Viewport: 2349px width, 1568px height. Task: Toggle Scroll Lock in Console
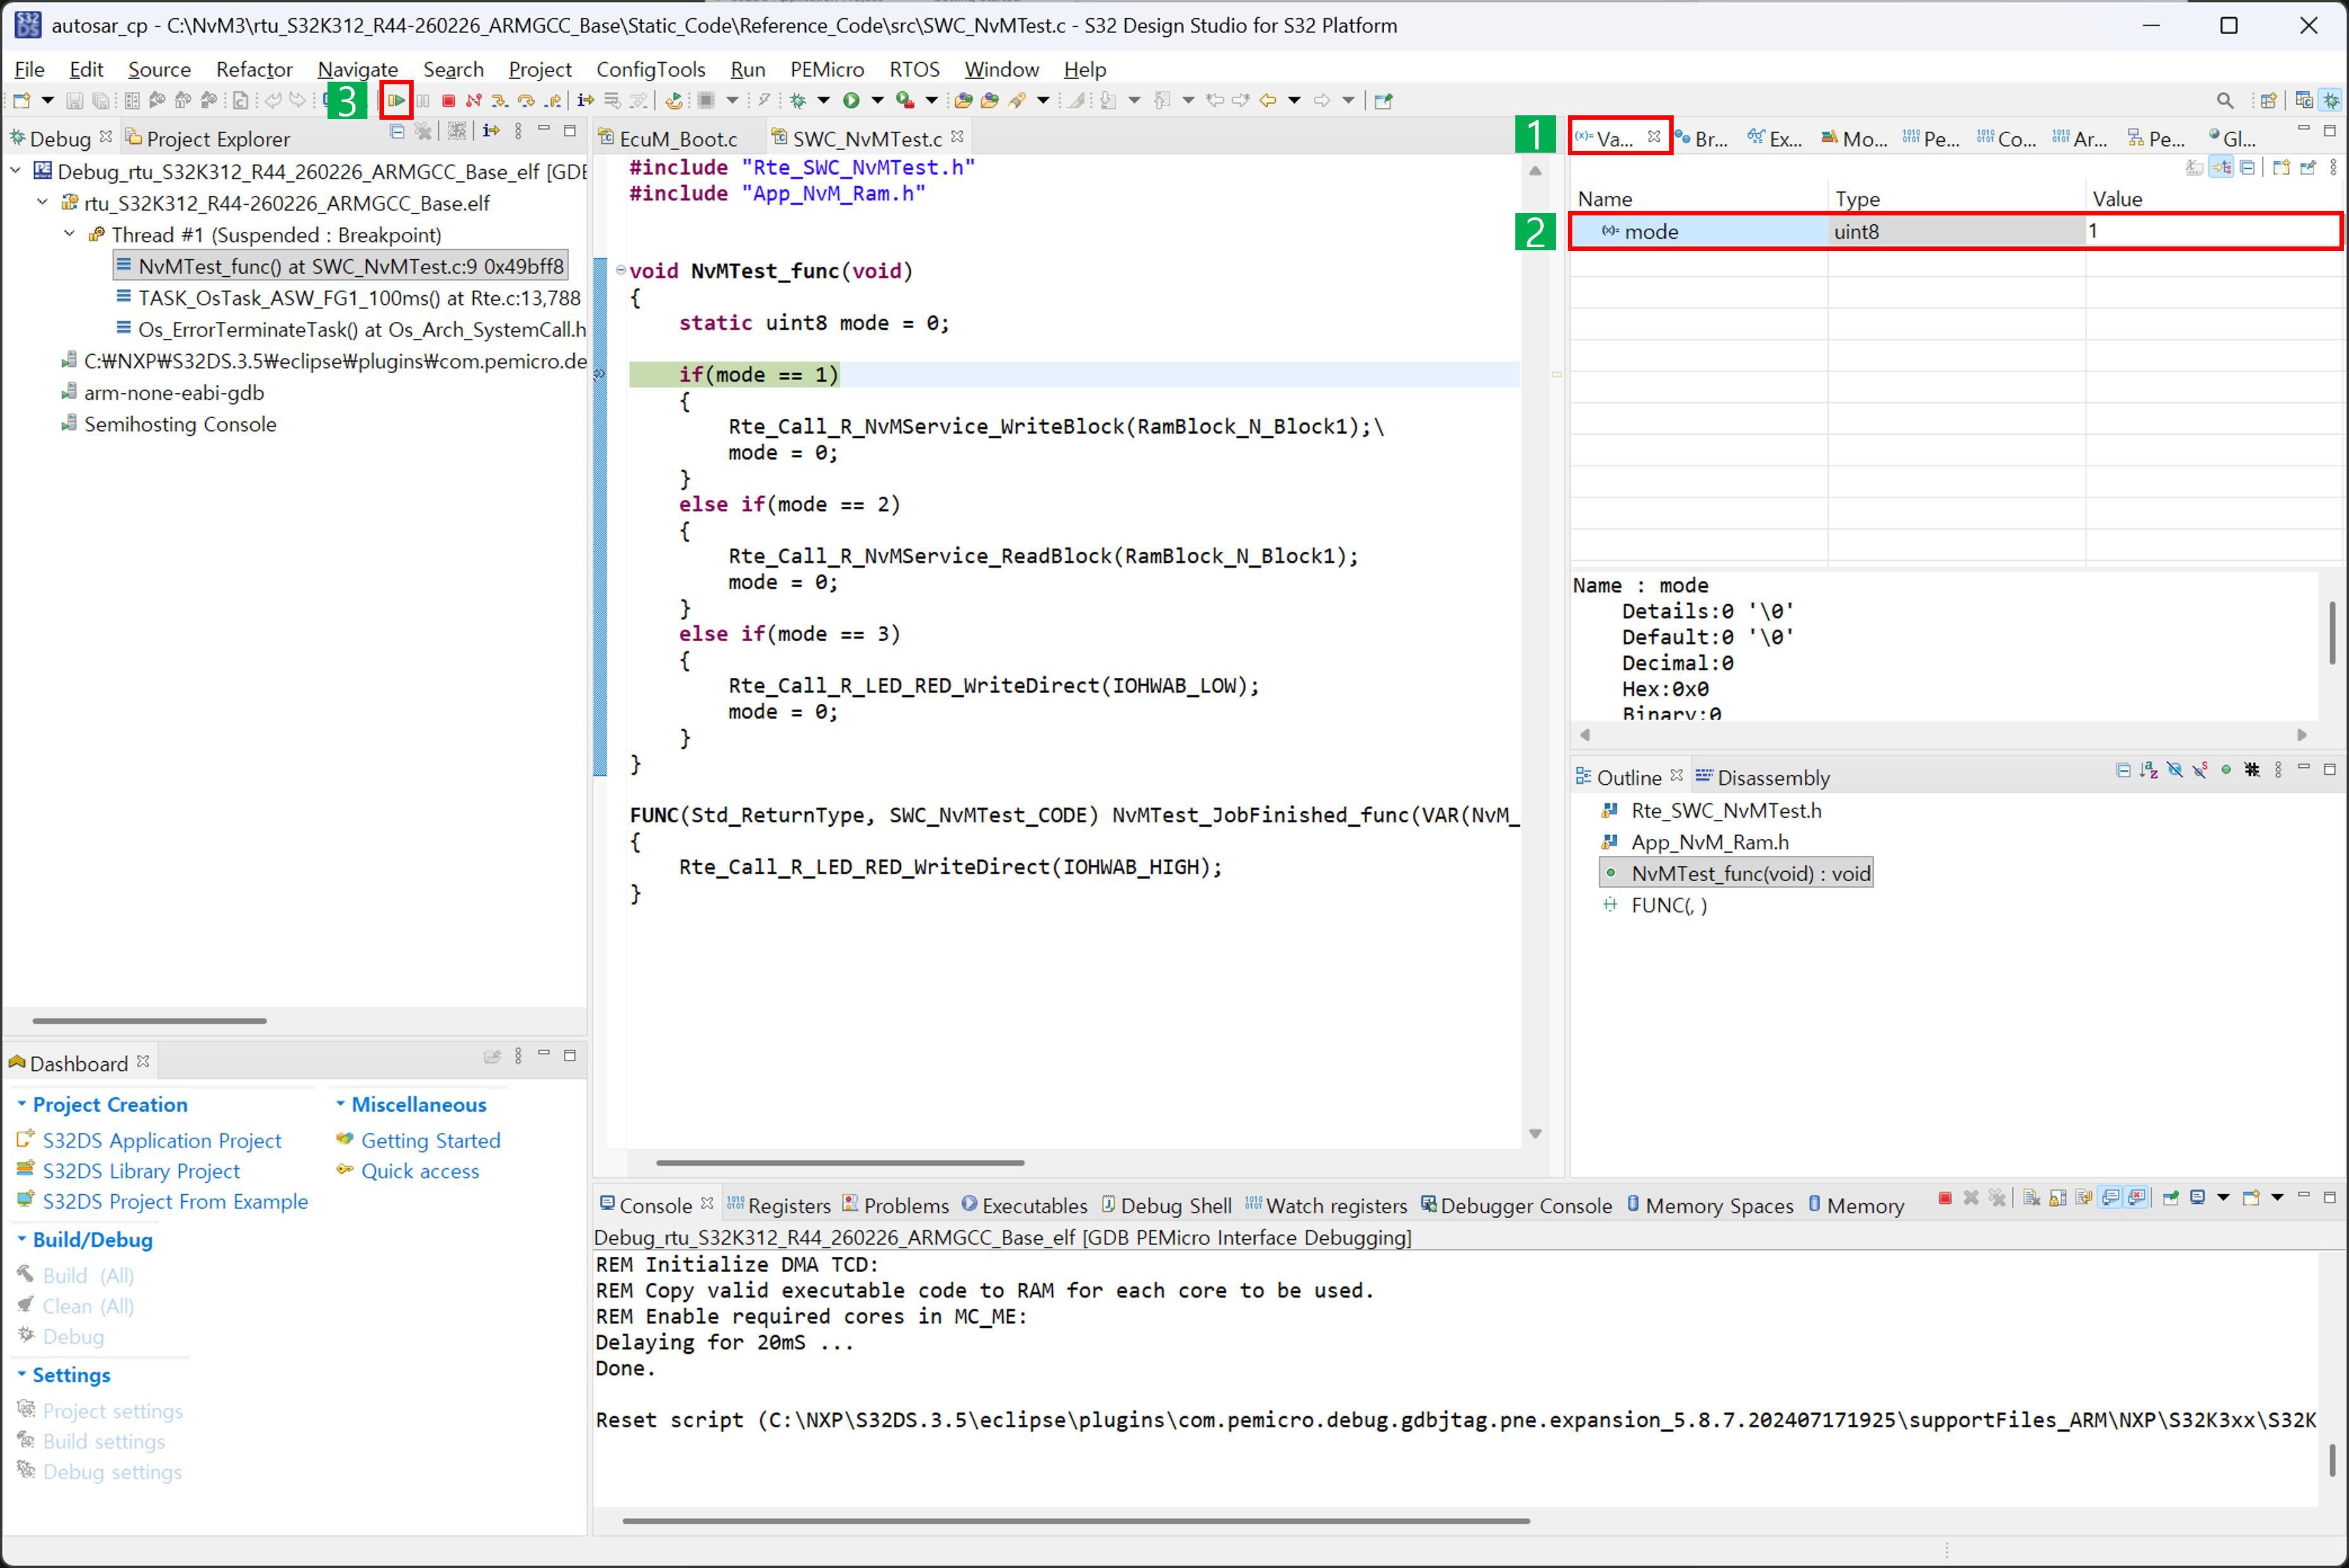click(2058, 1198)
